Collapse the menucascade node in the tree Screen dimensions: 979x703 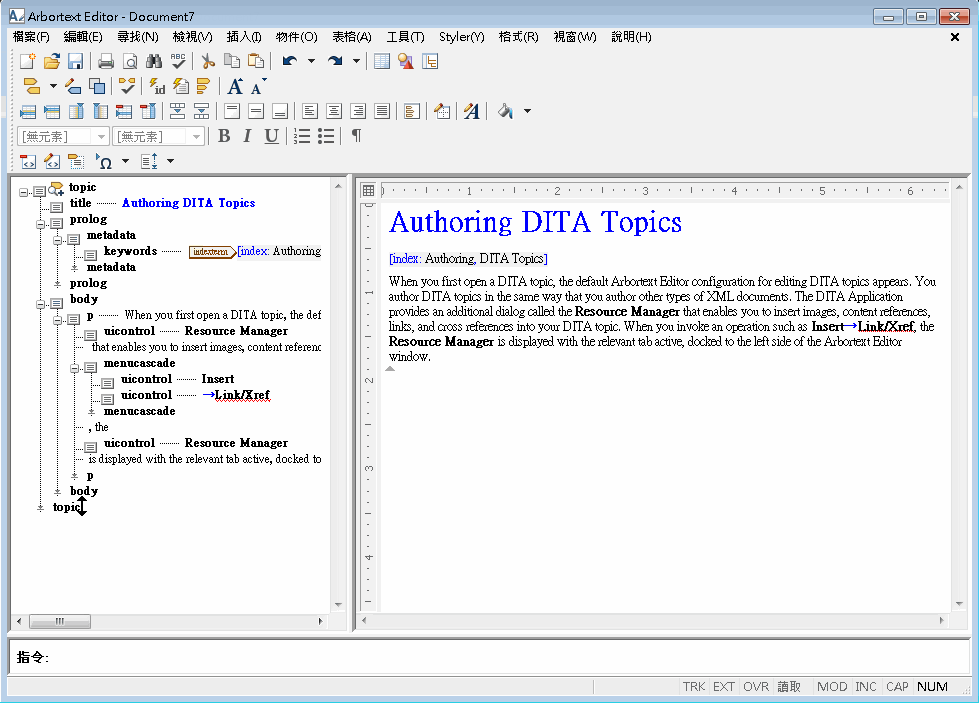pyautogui.click(x=75, y=368)
